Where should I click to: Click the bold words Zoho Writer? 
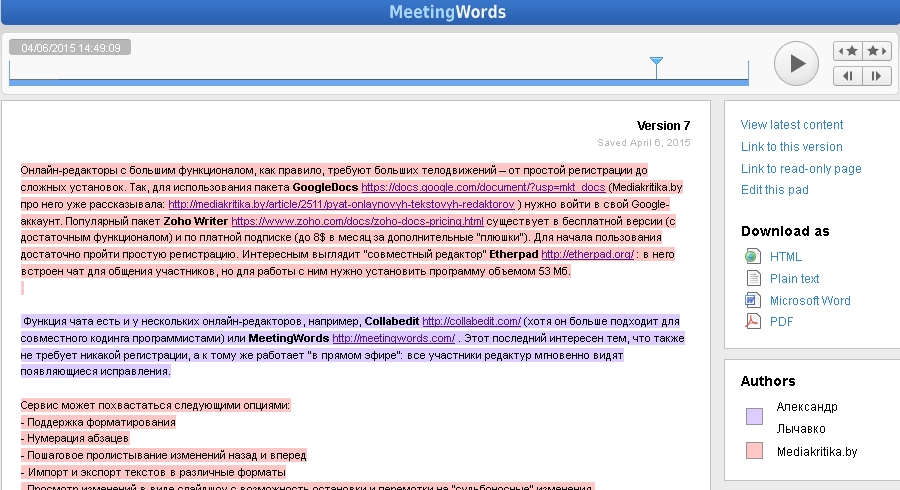tap(195, 221)
